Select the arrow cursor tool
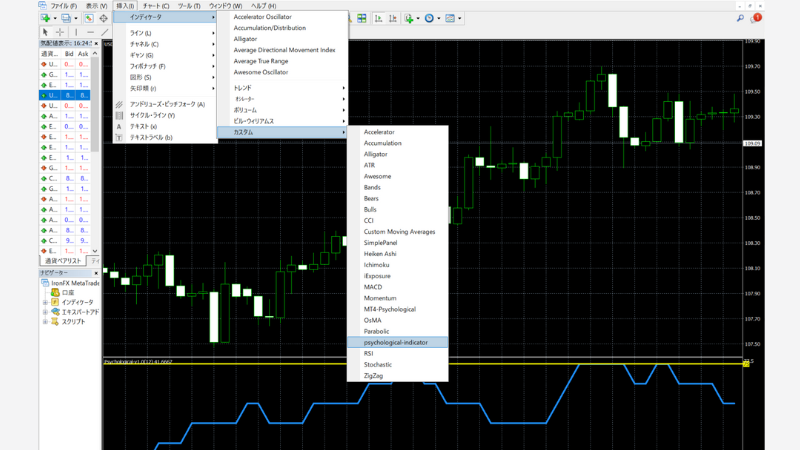The height and width of the screenshot is (450, 800). pos(45,32)
